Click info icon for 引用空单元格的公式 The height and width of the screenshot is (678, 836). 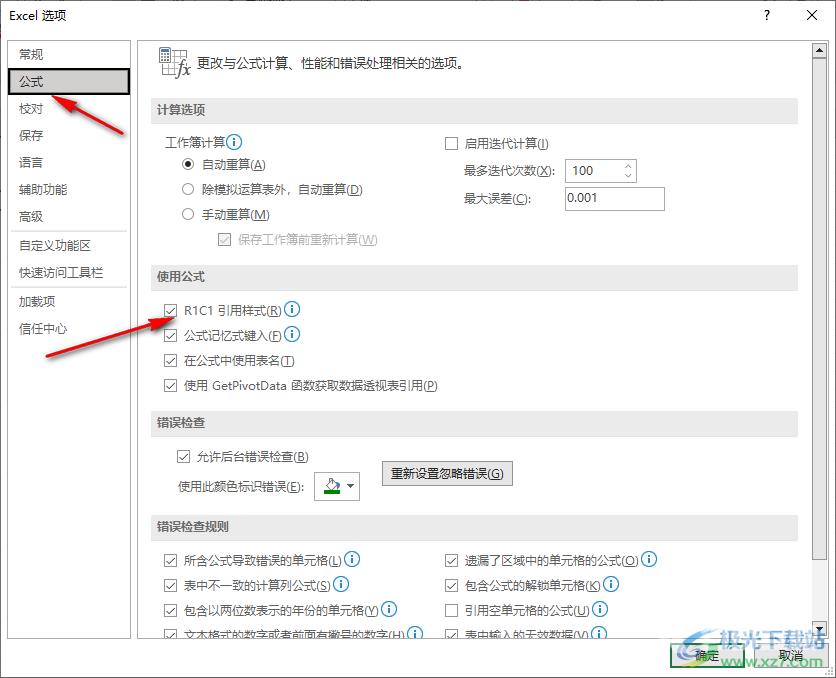tap(600, 609)
